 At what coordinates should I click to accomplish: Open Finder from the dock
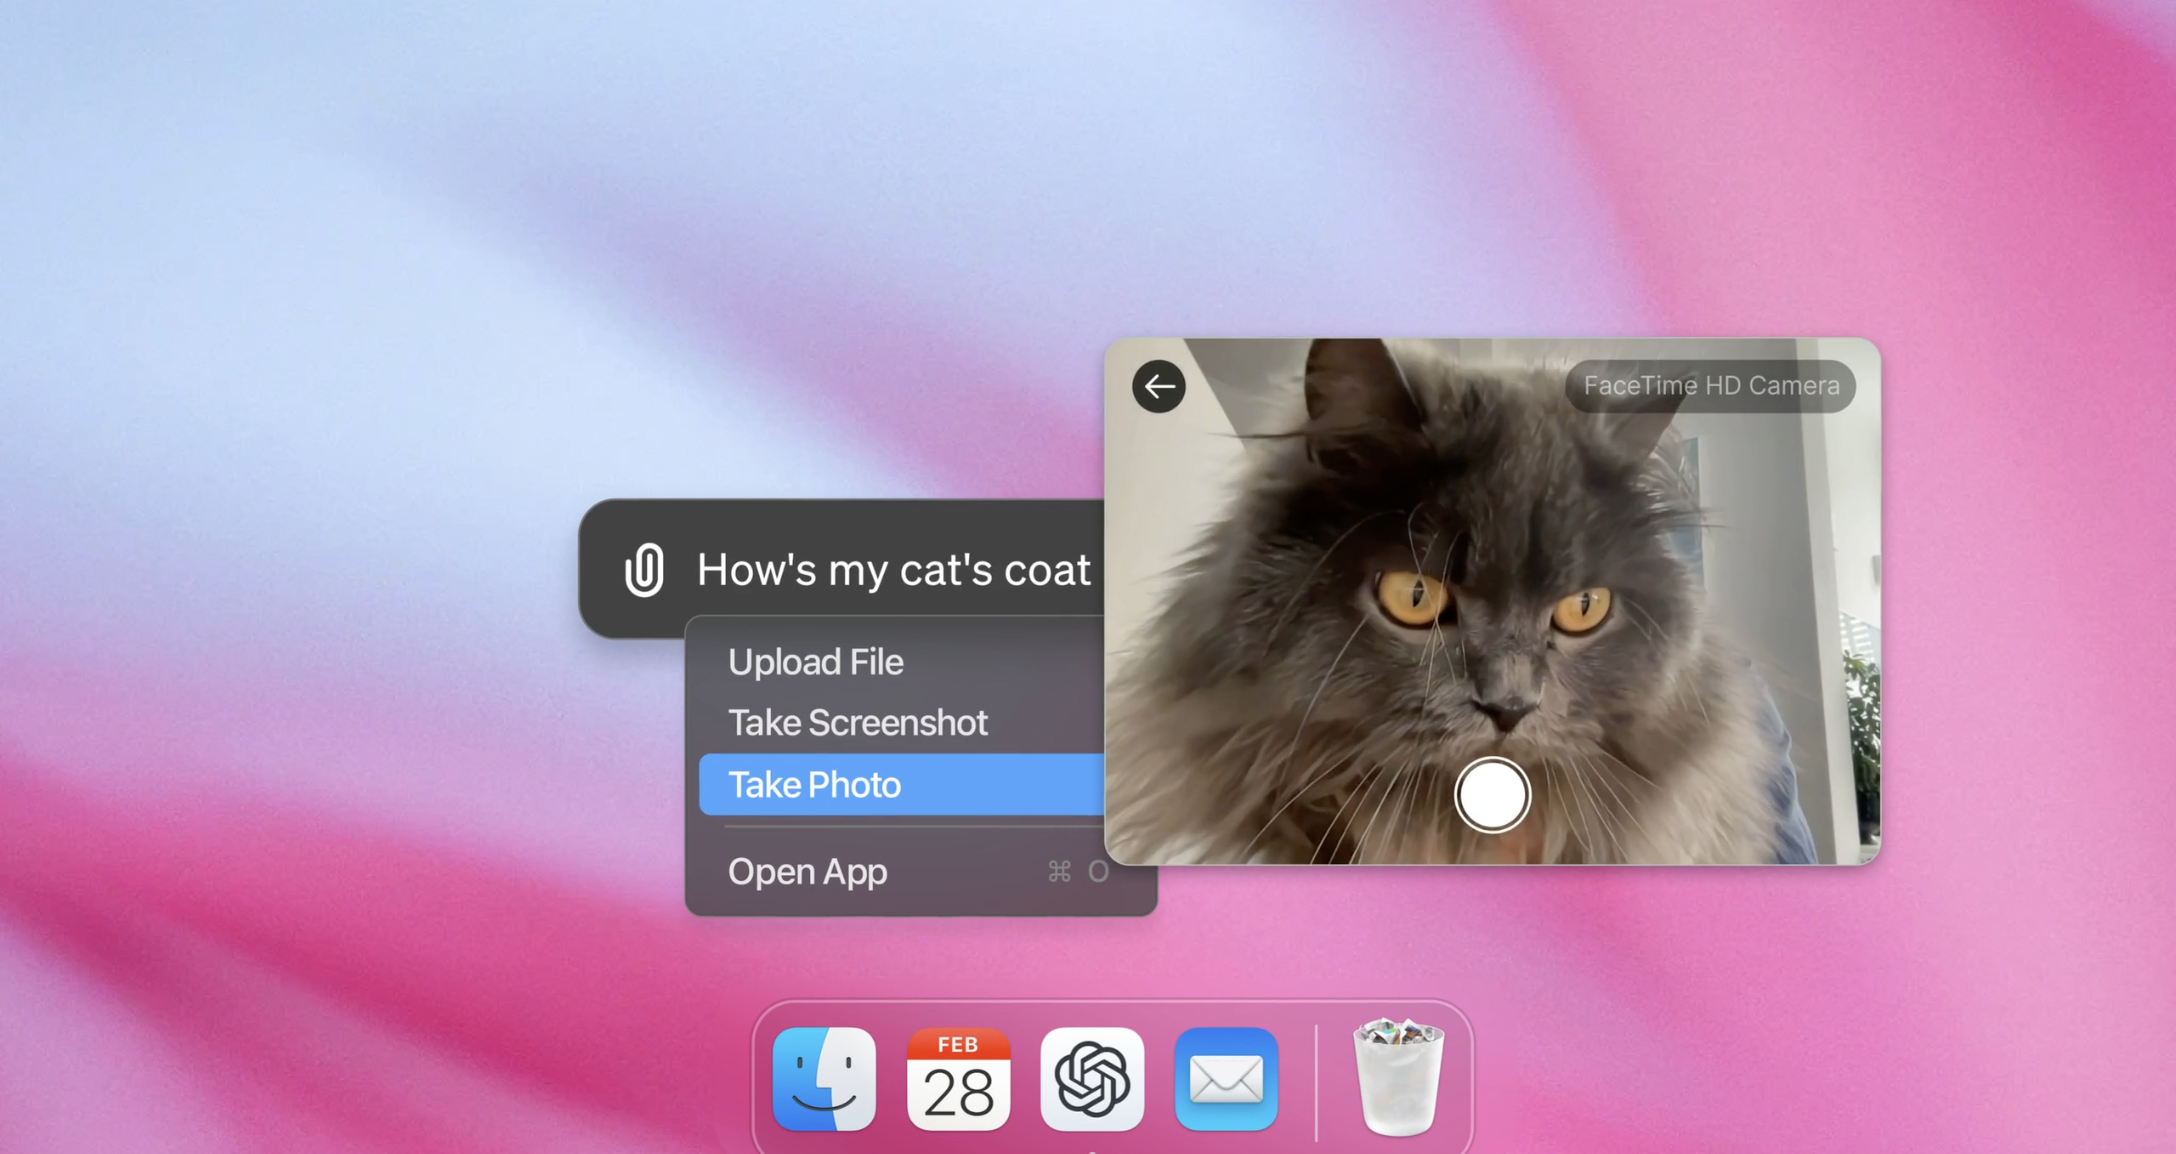(x=824, y=1079)
